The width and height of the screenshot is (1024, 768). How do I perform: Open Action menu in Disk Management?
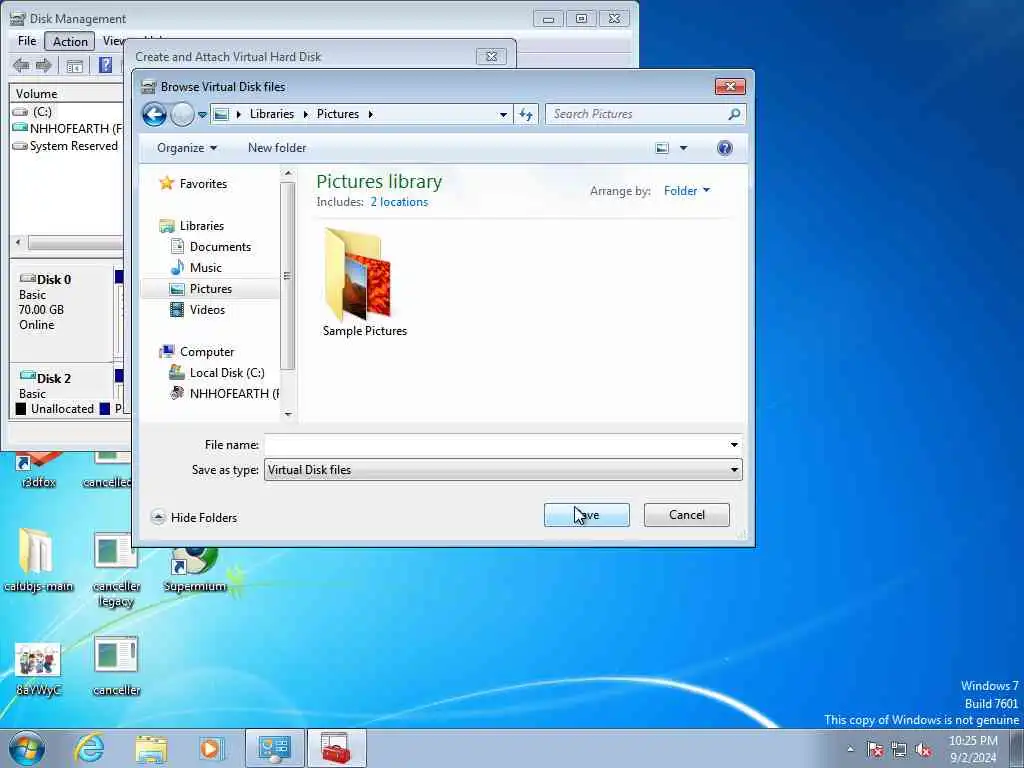[x=70, y=42]
